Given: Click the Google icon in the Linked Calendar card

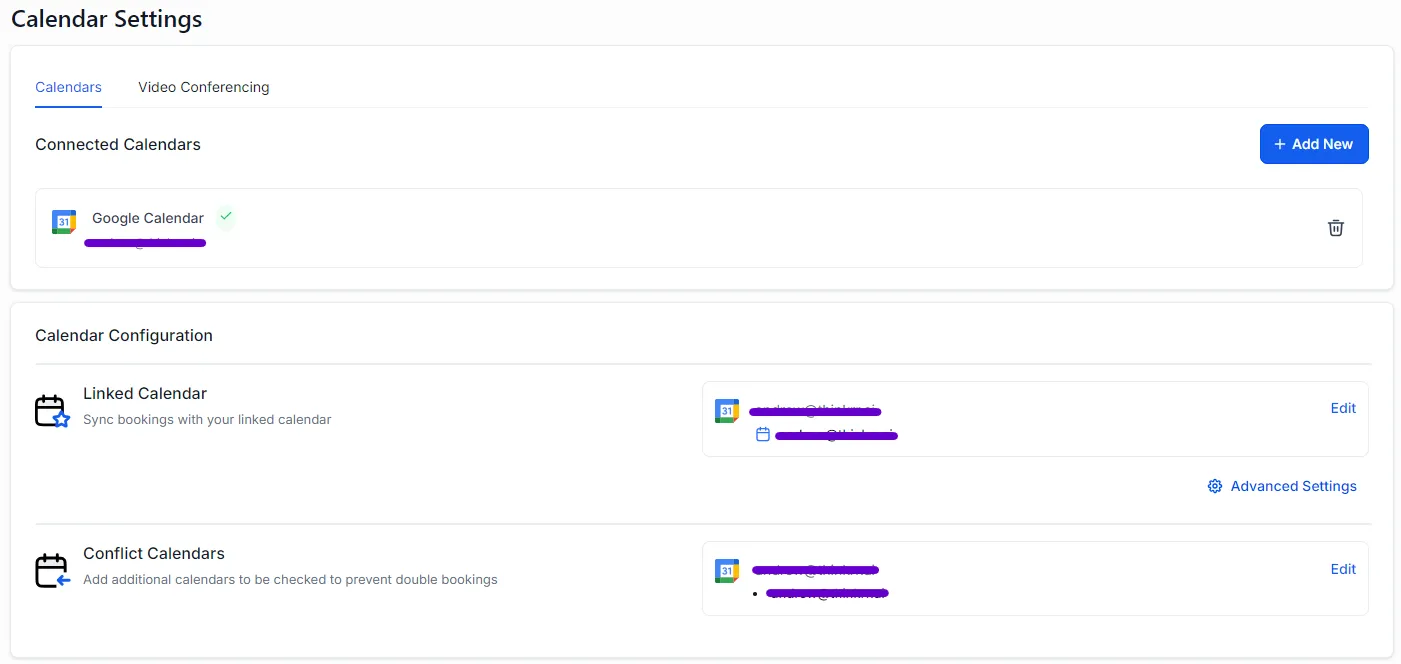Looking at the screenshot, I should tap(726, 410).
